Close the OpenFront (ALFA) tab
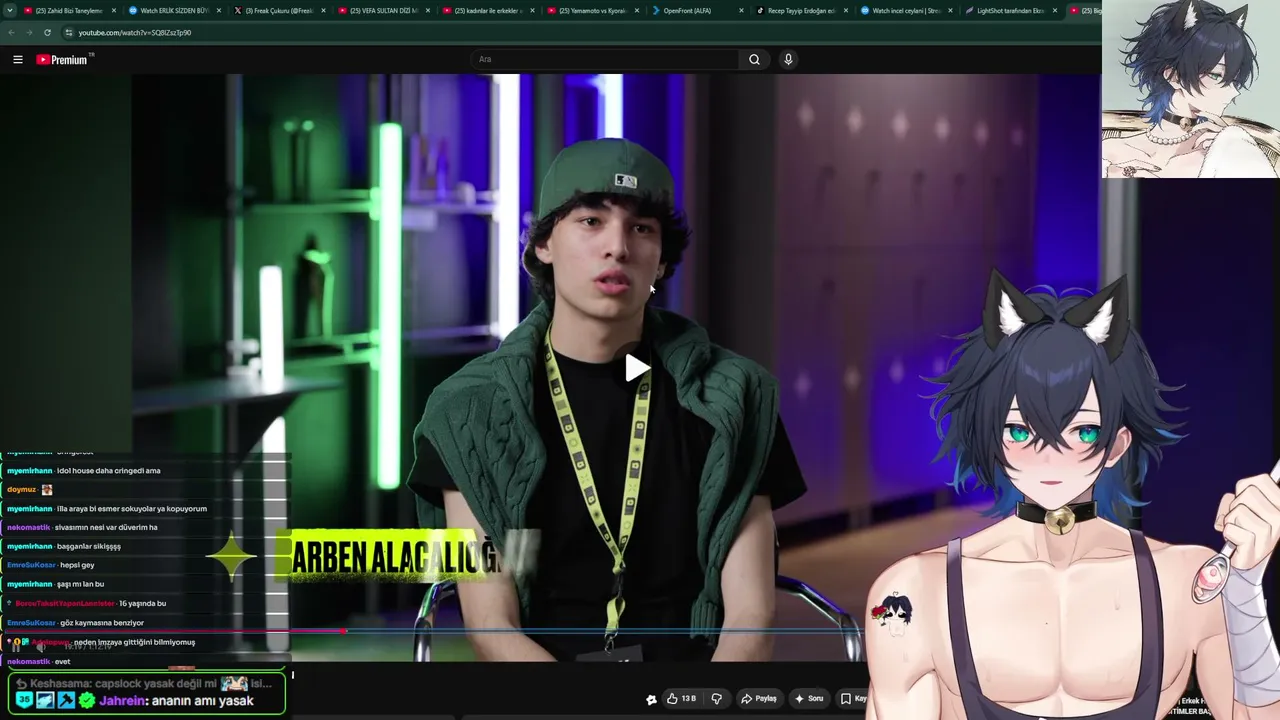This screenshot has width=1280, height=720. pyautogui.click(x=741, y=11)
